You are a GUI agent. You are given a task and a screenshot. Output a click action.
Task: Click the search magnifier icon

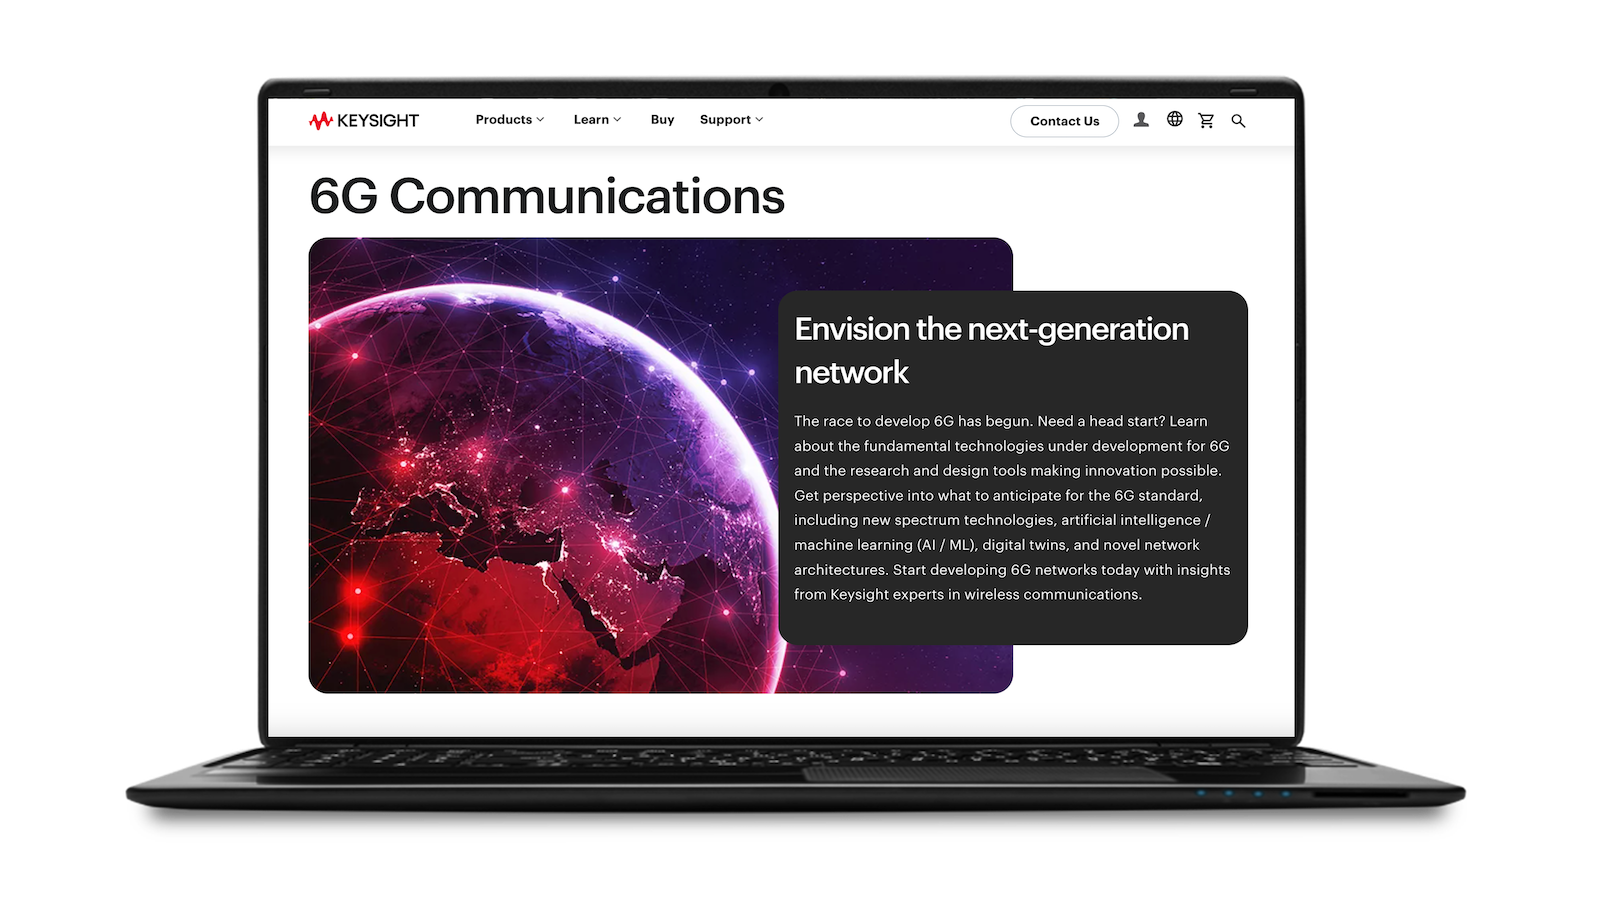1238,121
